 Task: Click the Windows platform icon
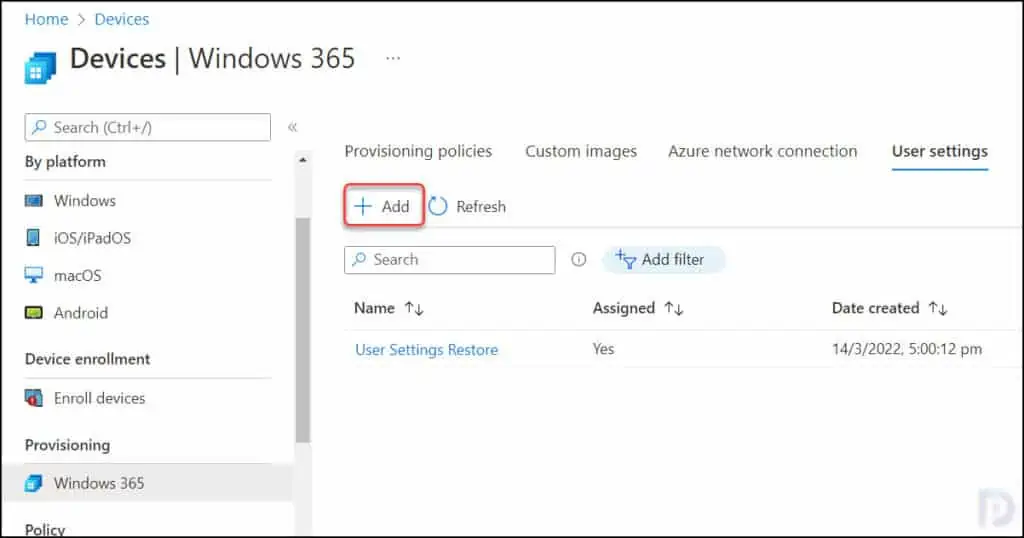(x=33, y=200)
